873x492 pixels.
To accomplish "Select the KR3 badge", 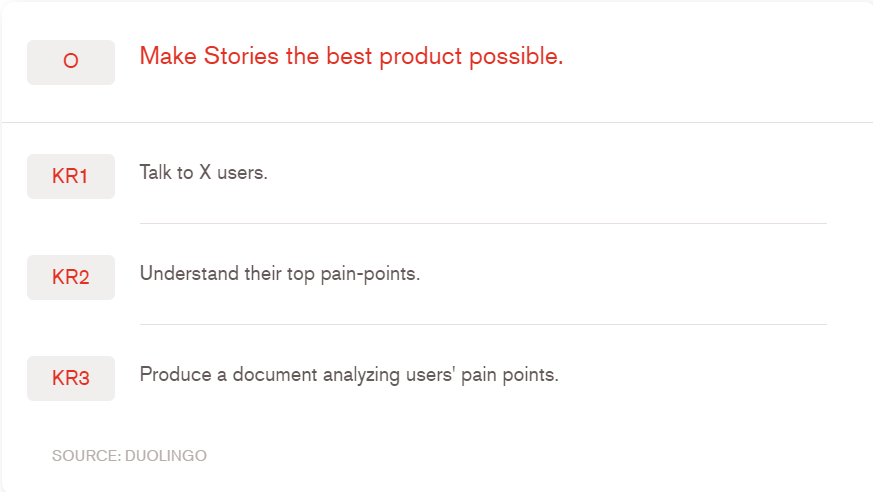I will (x=70, y=379).
